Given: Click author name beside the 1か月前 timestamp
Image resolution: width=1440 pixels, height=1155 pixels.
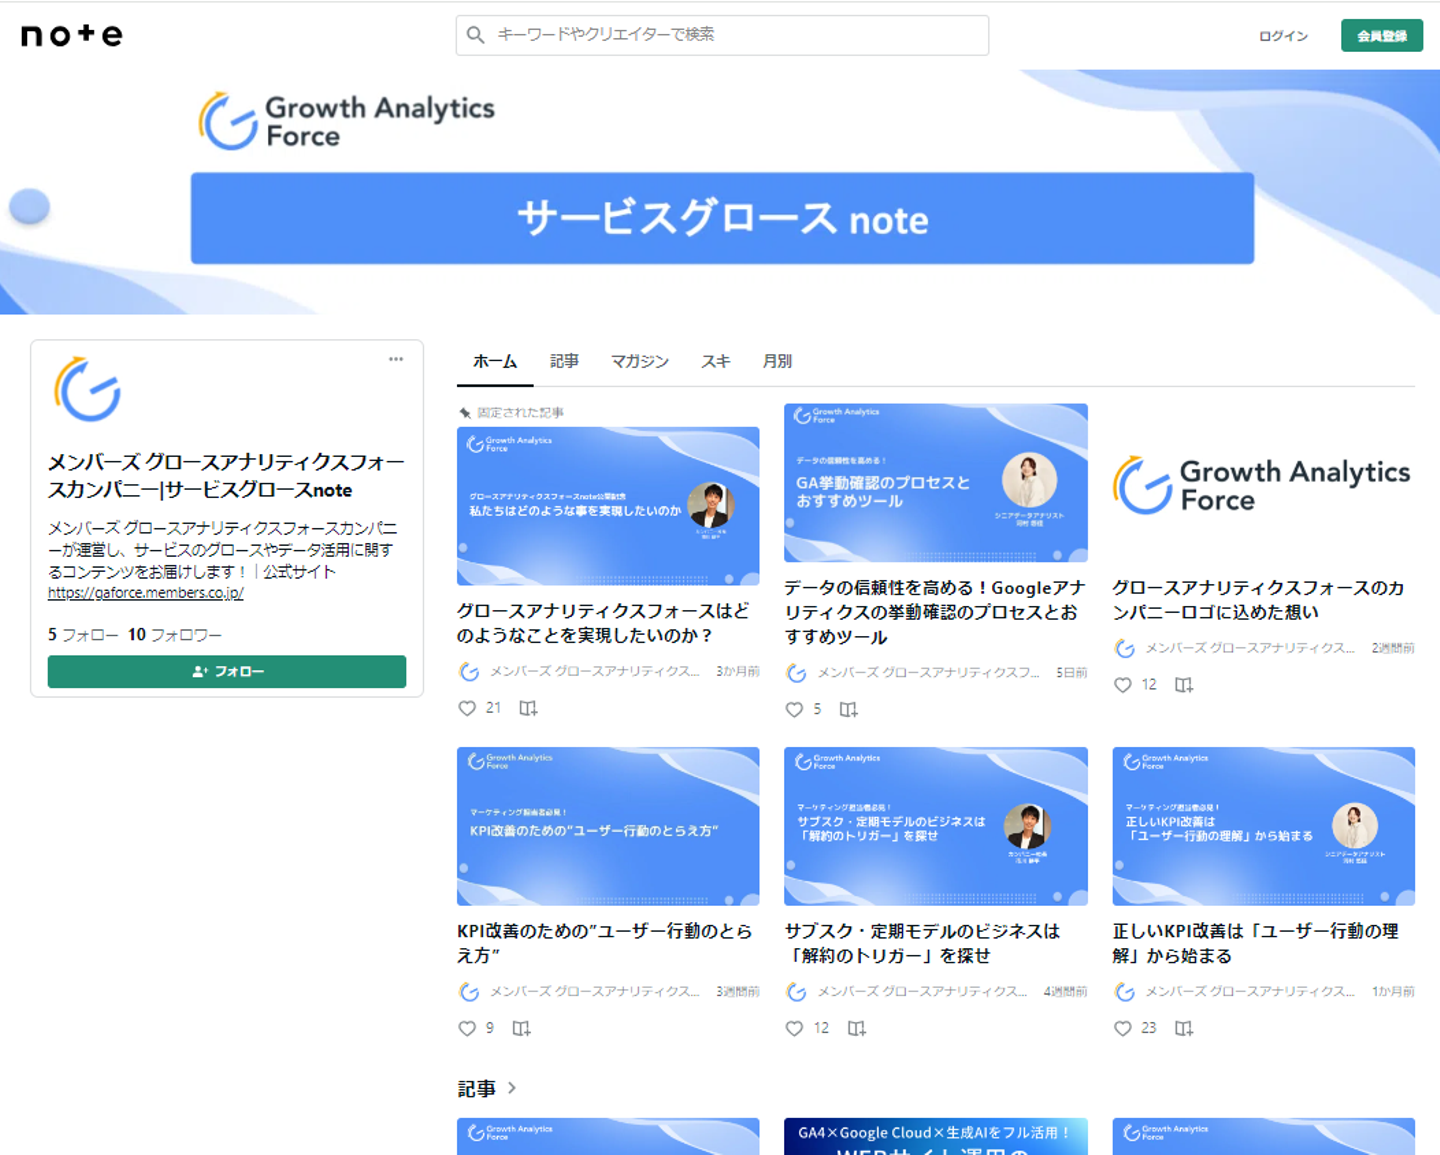Looking at the screenshot, I should click(1250, 991).
